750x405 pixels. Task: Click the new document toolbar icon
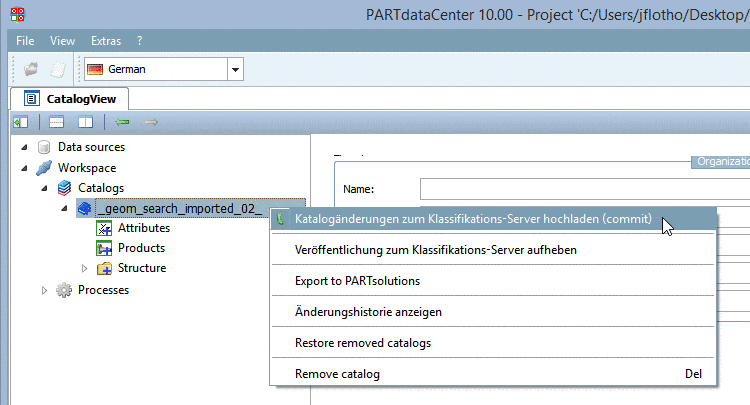click(58, 69)
